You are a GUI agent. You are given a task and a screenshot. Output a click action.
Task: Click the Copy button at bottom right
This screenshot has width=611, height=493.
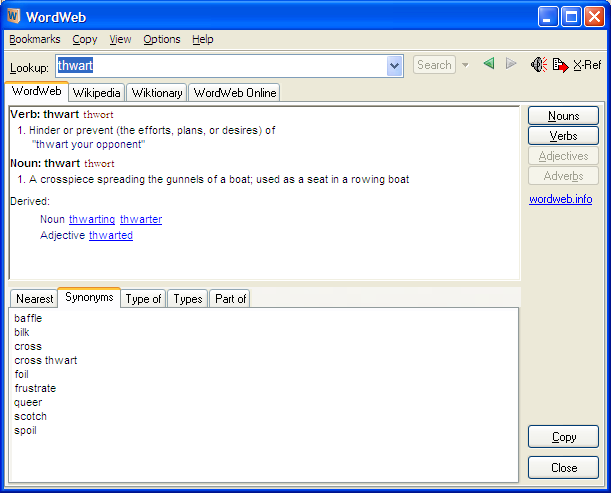point(563,437)
